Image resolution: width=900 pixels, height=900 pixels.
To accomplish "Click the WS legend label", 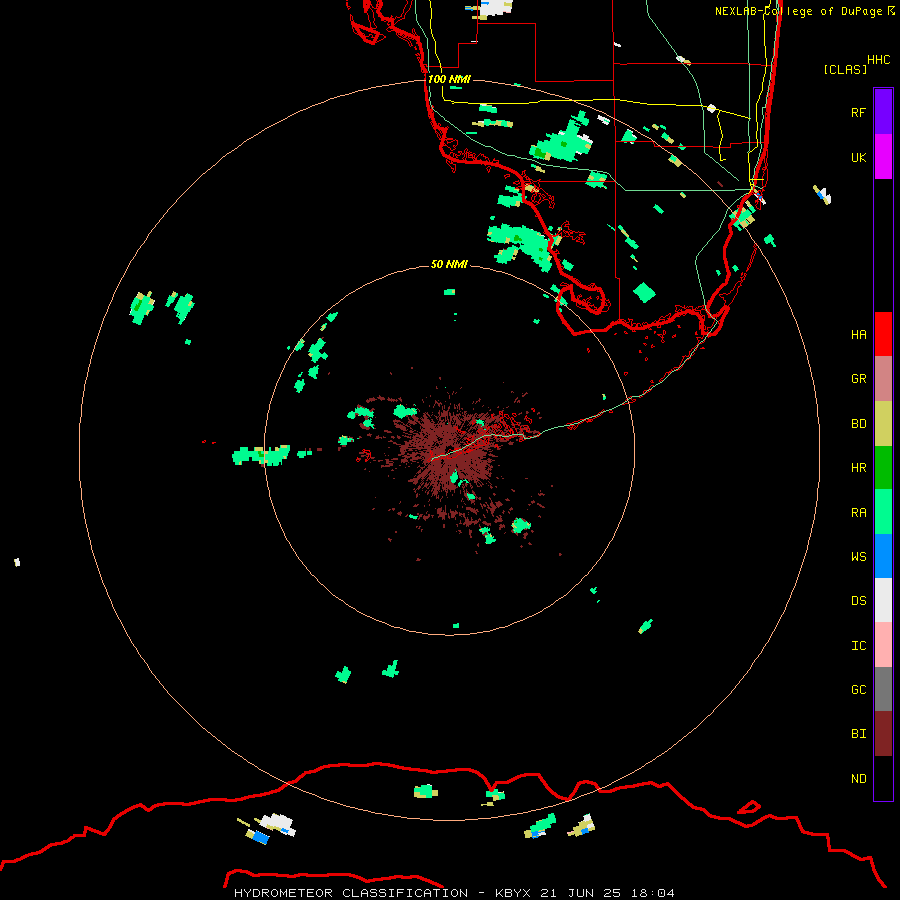I will tap(859, 557).
